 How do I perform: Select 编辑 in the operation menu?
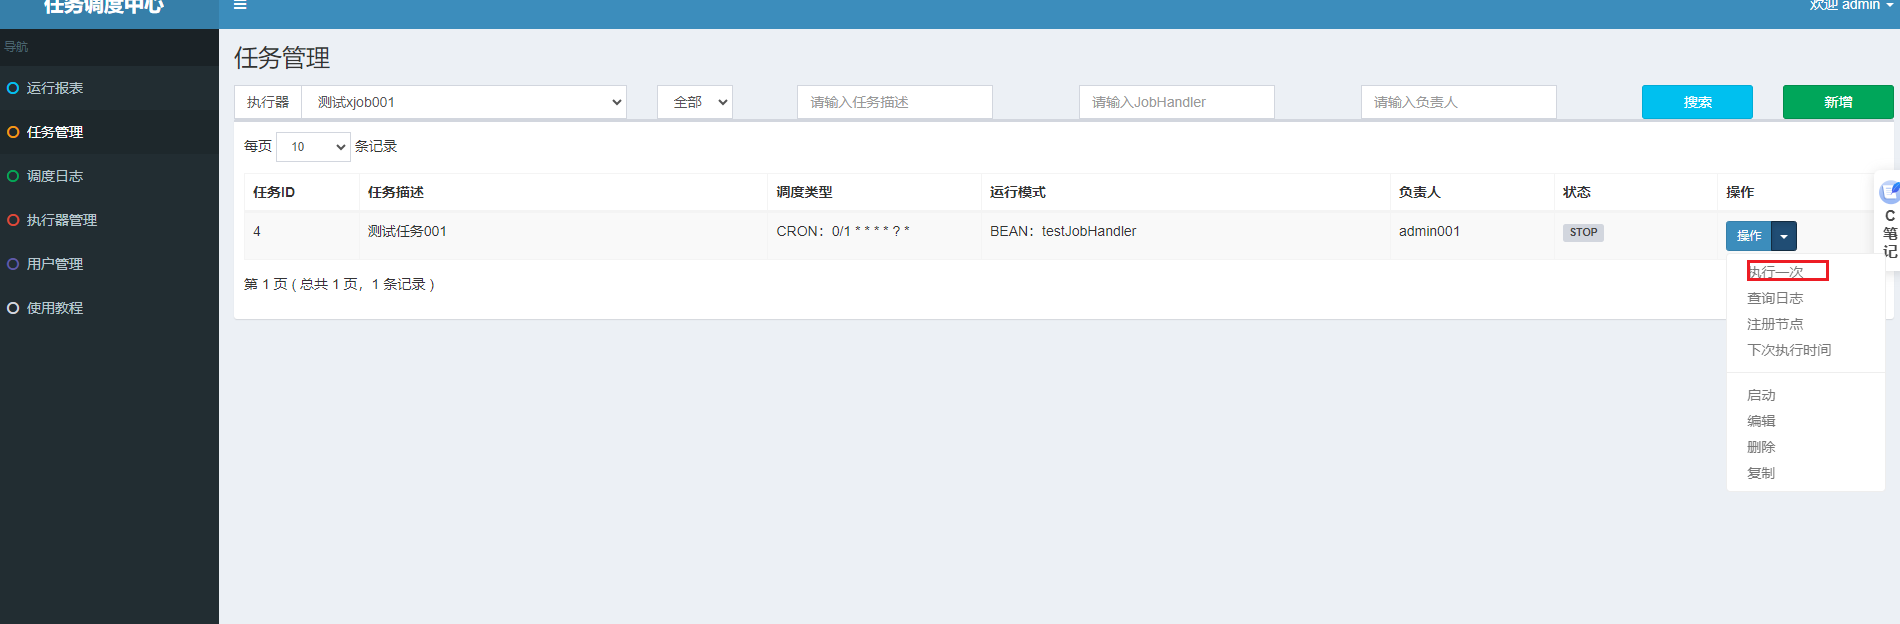point(1761,421)
